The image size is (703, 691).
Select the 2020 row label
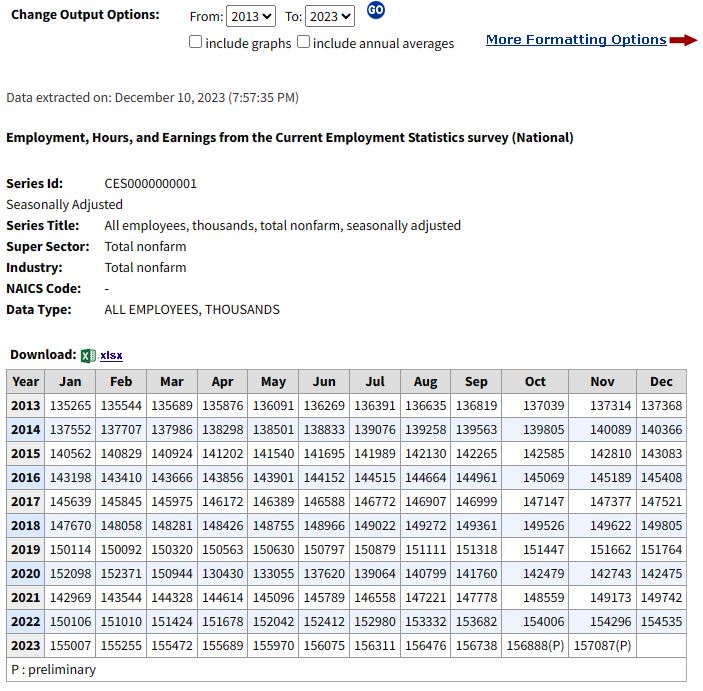(26, 574)
